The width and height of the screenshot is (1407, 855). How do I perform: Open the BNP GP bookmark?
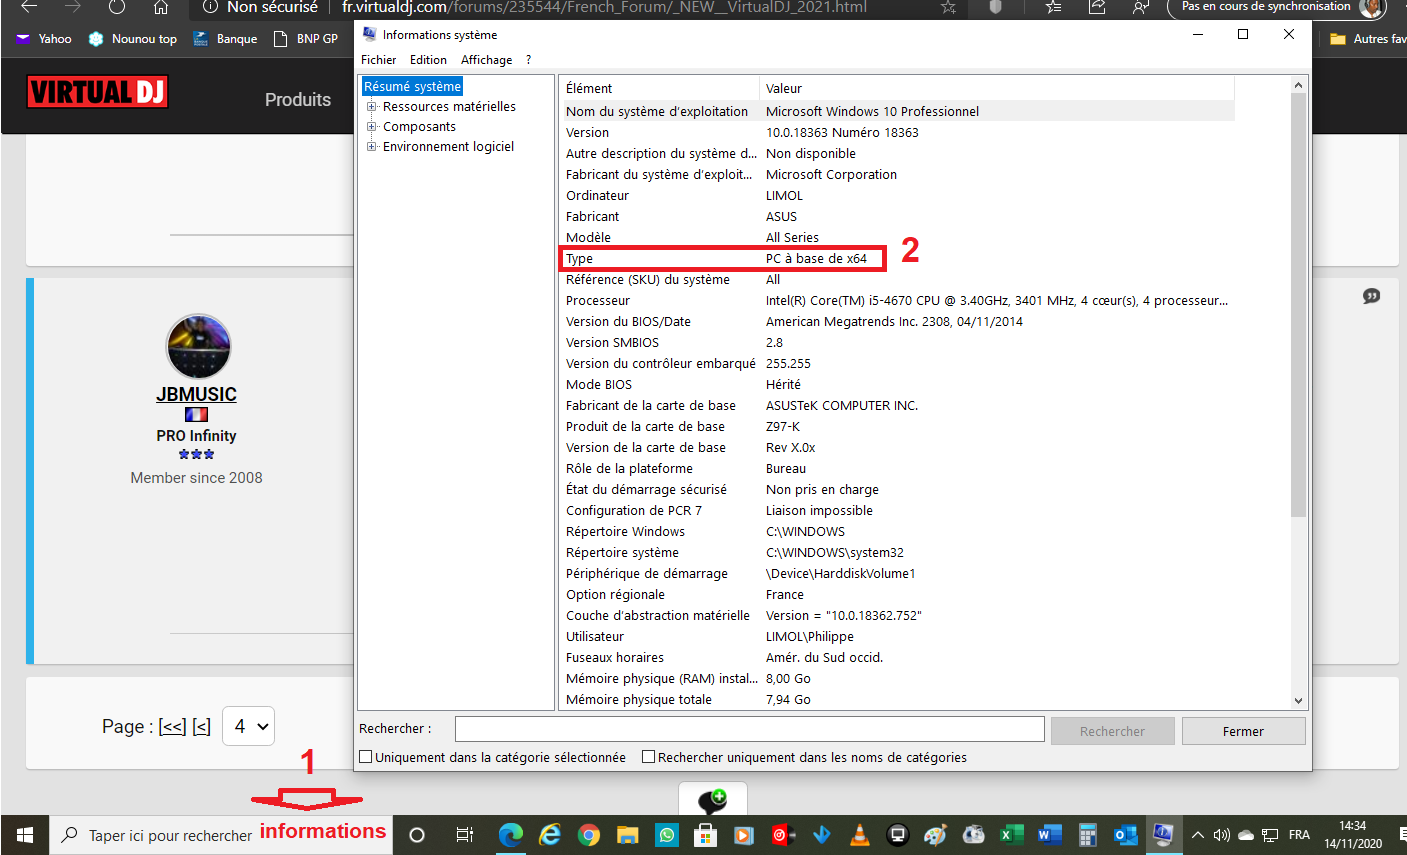pos(306,39)
